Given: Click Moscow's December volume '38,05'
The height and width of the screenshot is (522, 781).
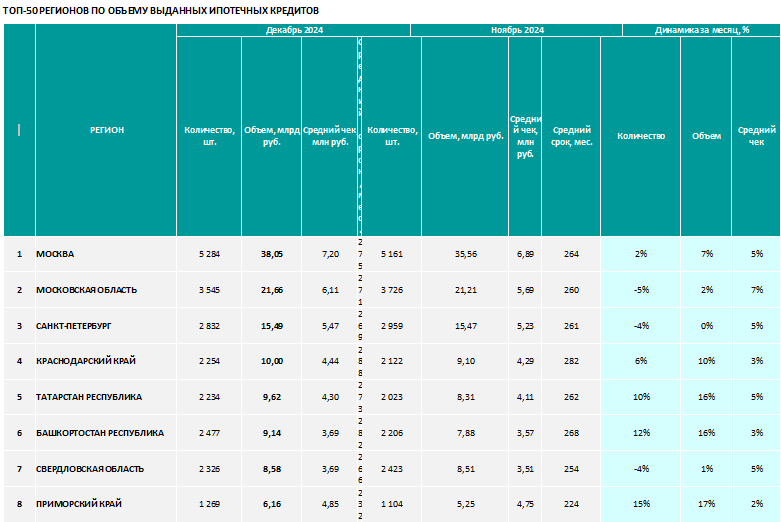Looking at the screenshot, I should tap(271, 254).
